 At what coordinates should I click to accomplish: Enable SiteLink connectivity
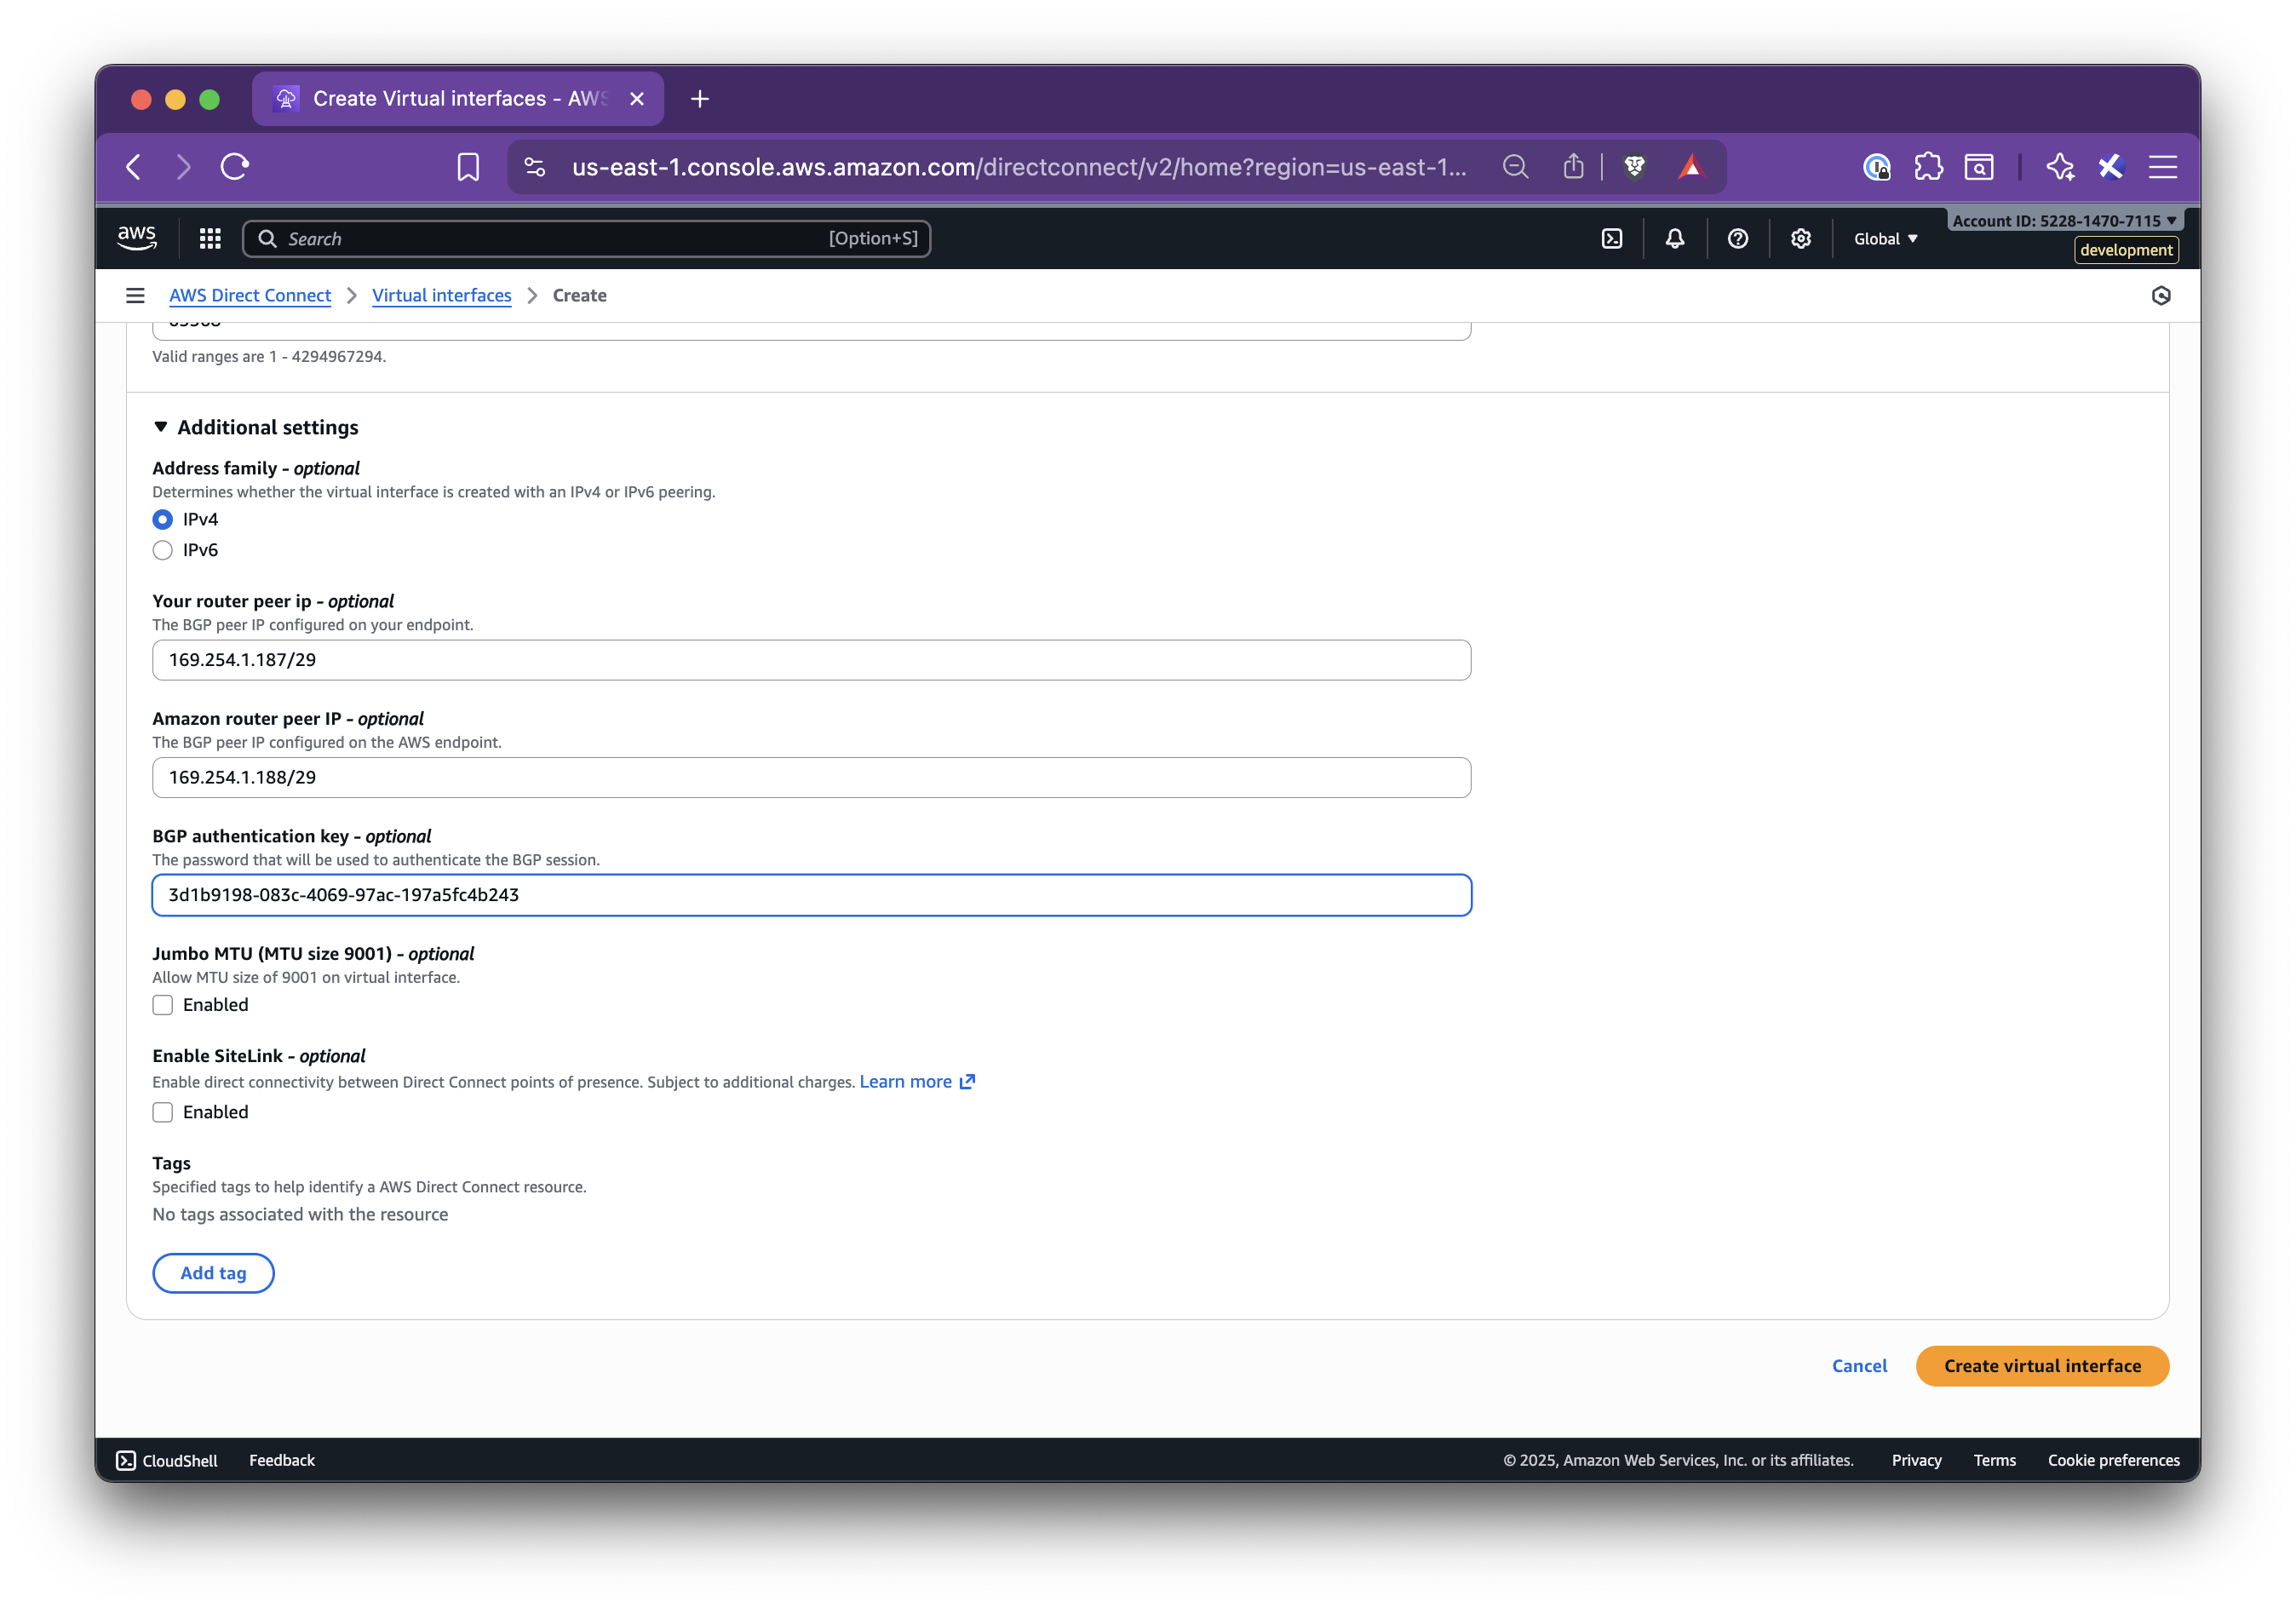click(x=162, y=1112)
